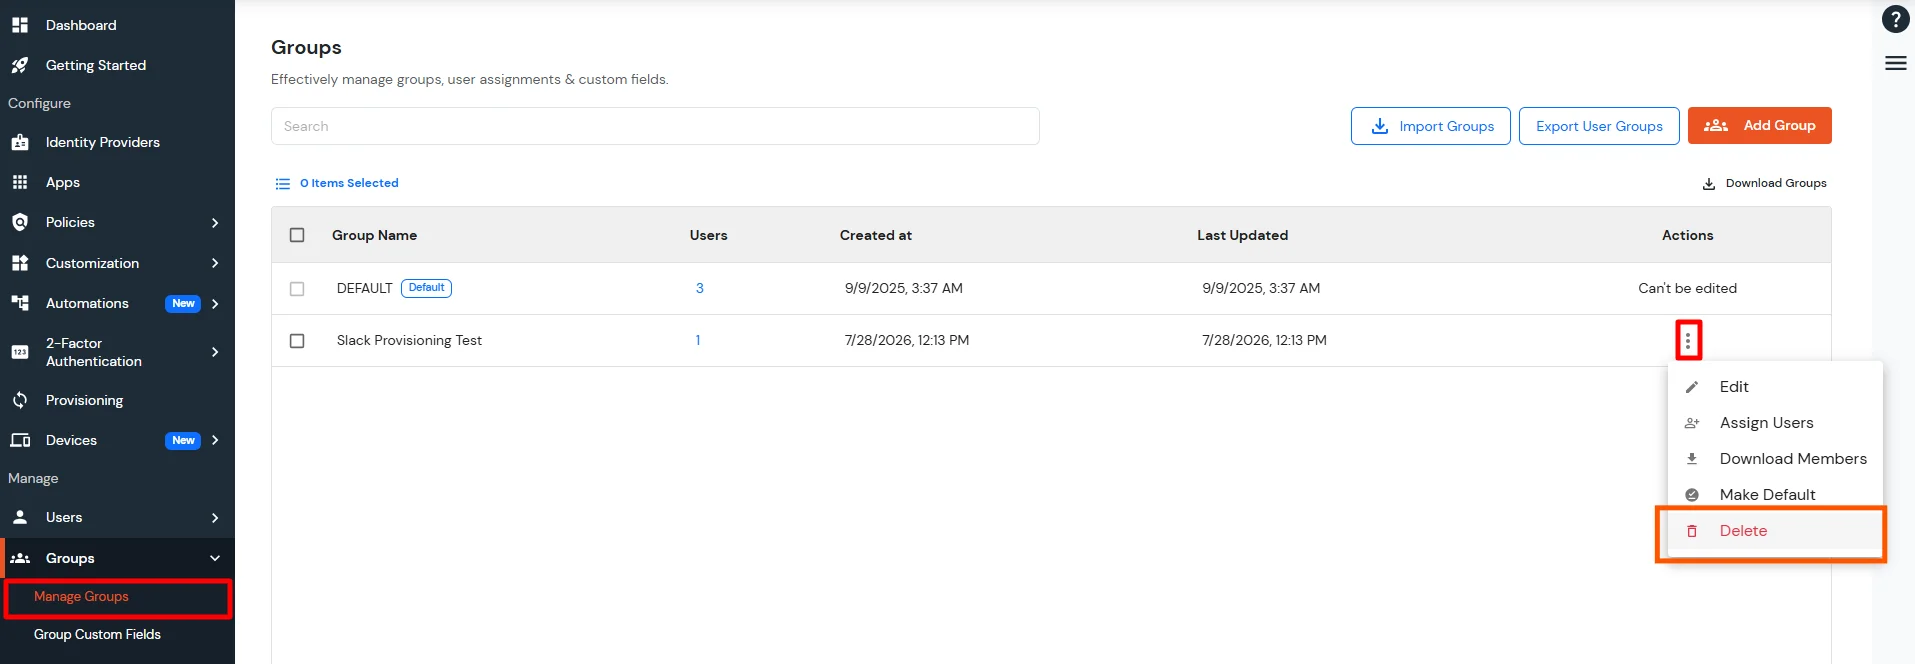Toggle the select-all checkbox in table header

pyautogui.click(x=297, y=235)
